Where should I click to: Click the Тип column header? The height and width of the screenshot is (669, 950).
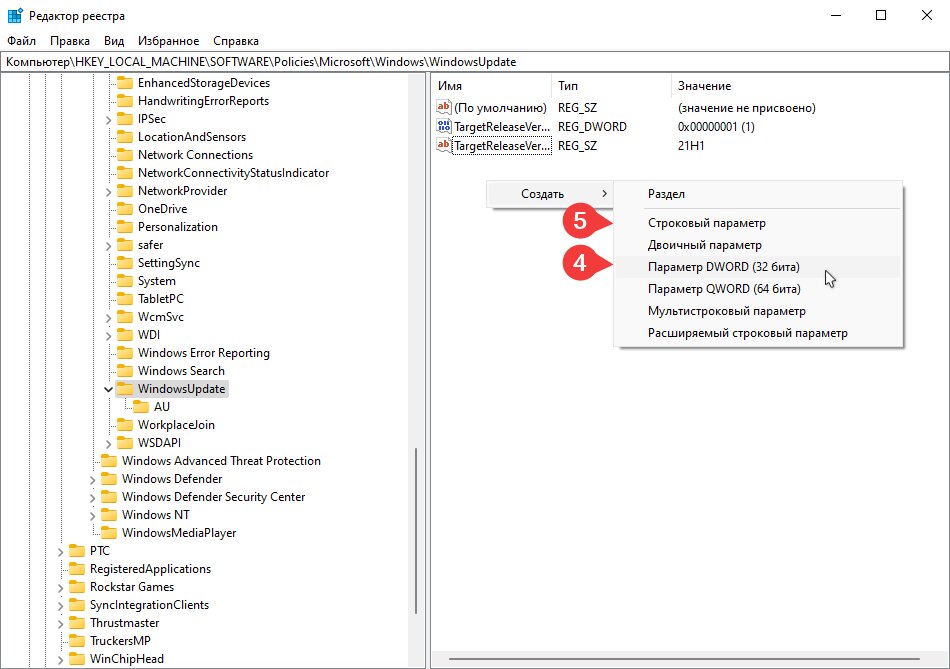pyautogui.click(x=611, y=86)
